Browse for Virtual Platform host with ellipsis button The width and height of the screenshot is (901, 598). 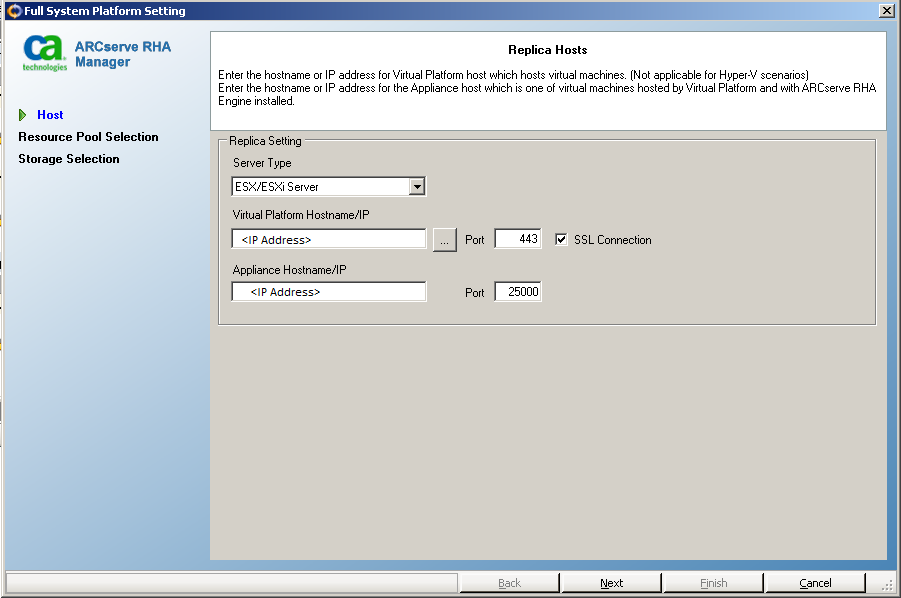444,240
